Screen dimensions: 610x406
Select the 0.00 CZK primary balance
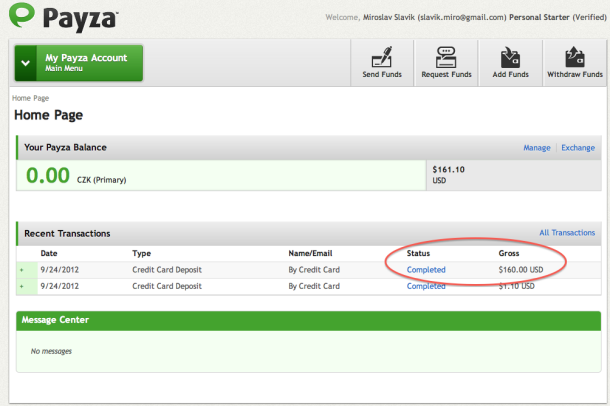[221, 176]
